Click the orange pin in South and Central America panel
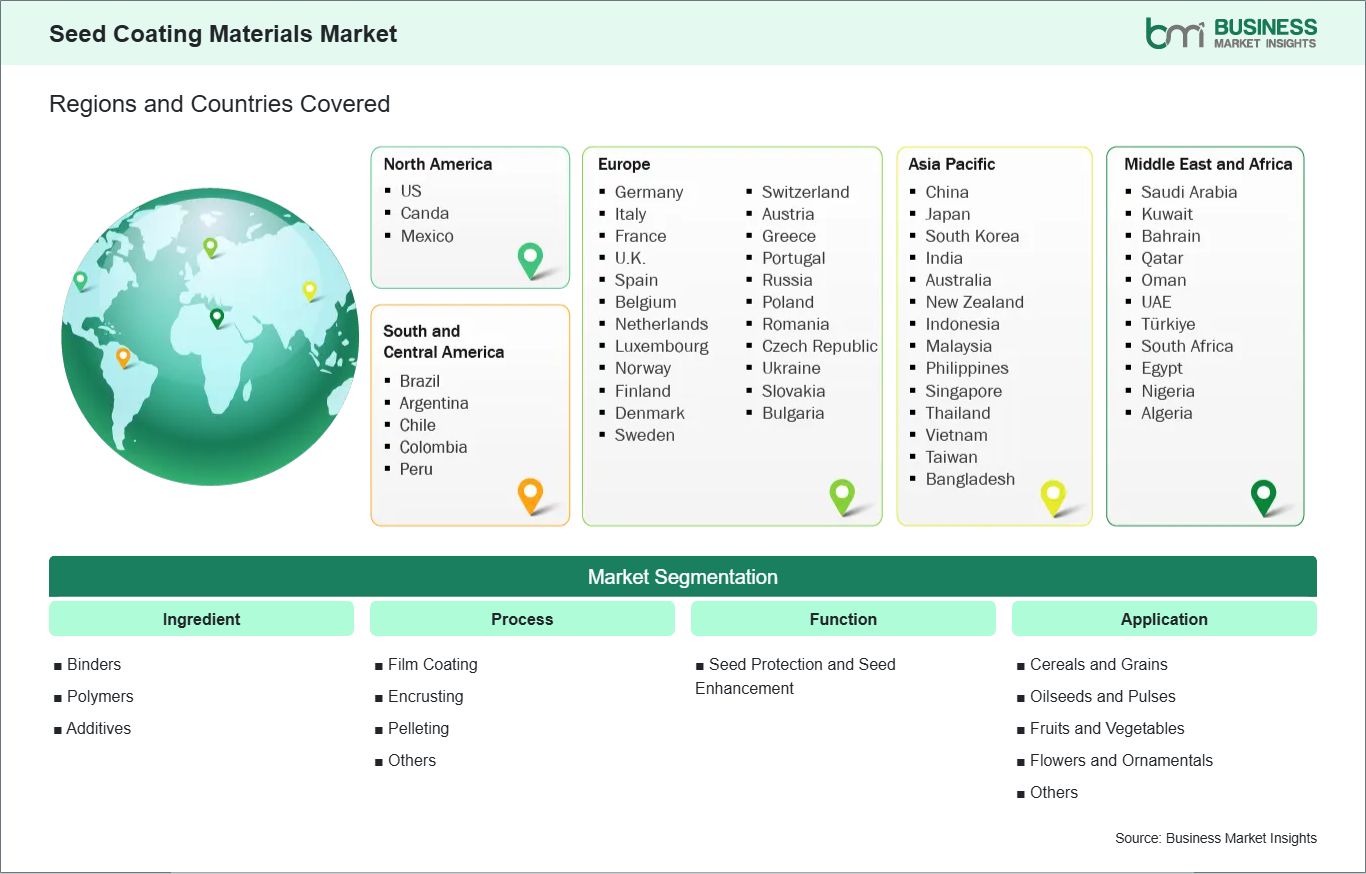 coord(529,495)
